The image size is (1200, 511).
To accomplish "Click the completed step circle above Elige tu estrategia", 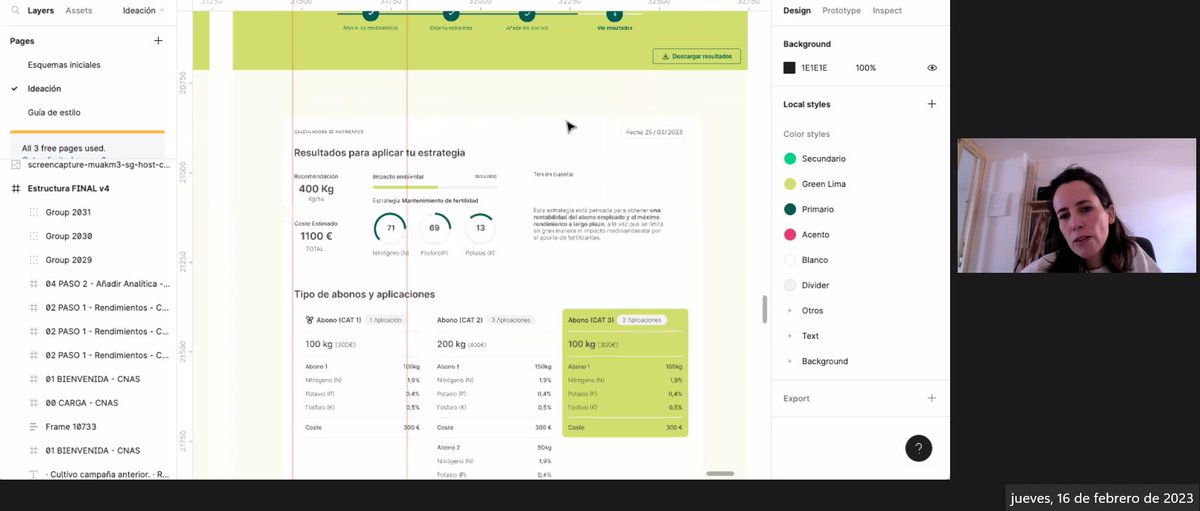I will (x=451, y=14).
